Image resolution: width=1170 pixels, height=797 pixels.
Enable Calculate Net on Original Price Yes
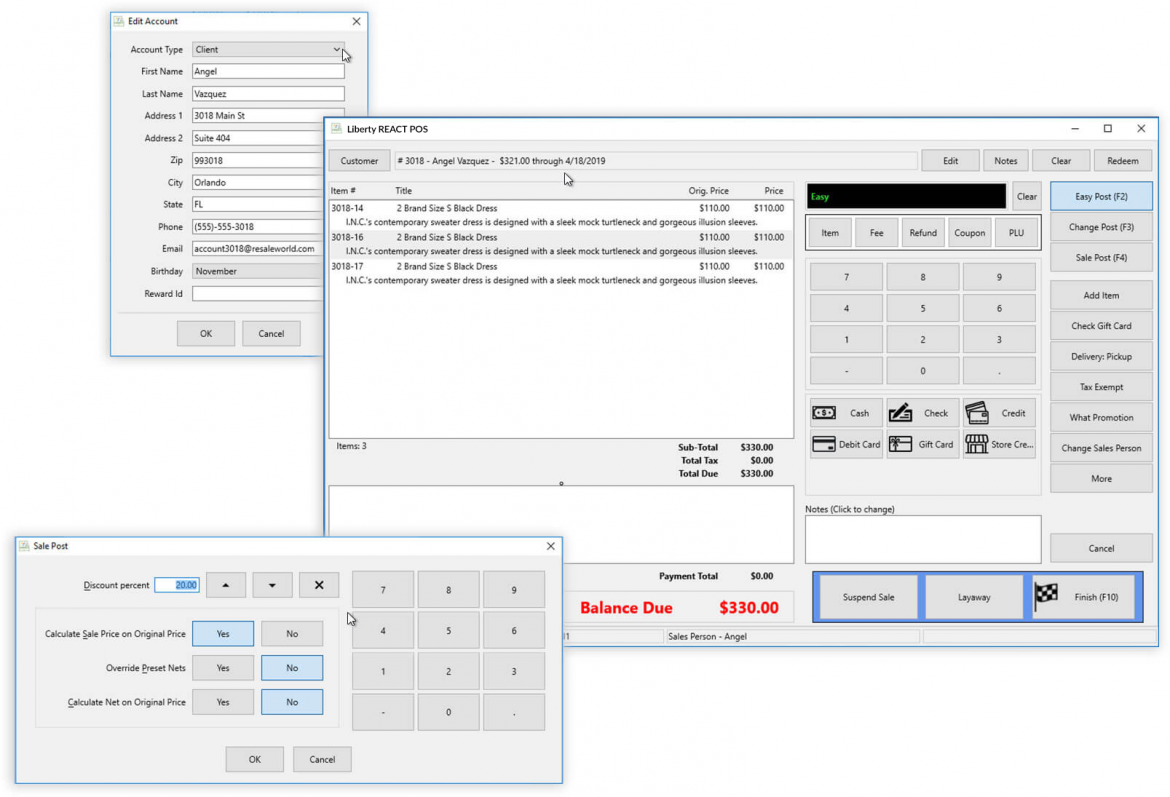point(223,702)
